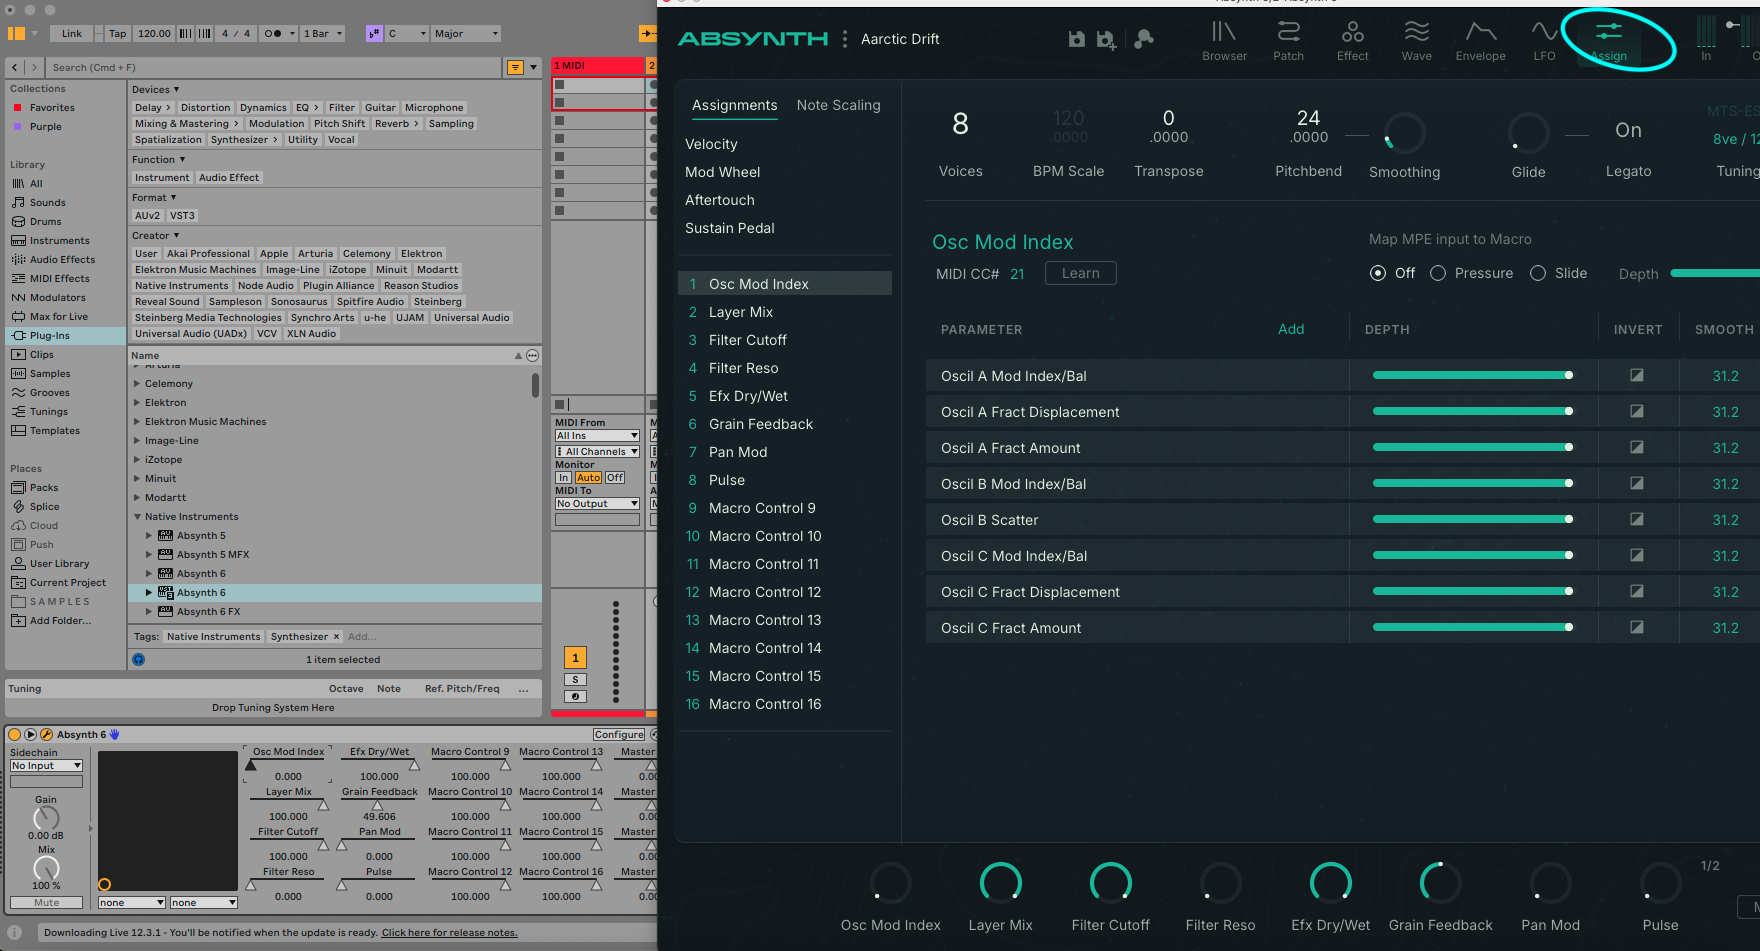Select the Pressure MPE input radio button
The height and width of the screenshot is (951, 1760).
coord(1438,273)
